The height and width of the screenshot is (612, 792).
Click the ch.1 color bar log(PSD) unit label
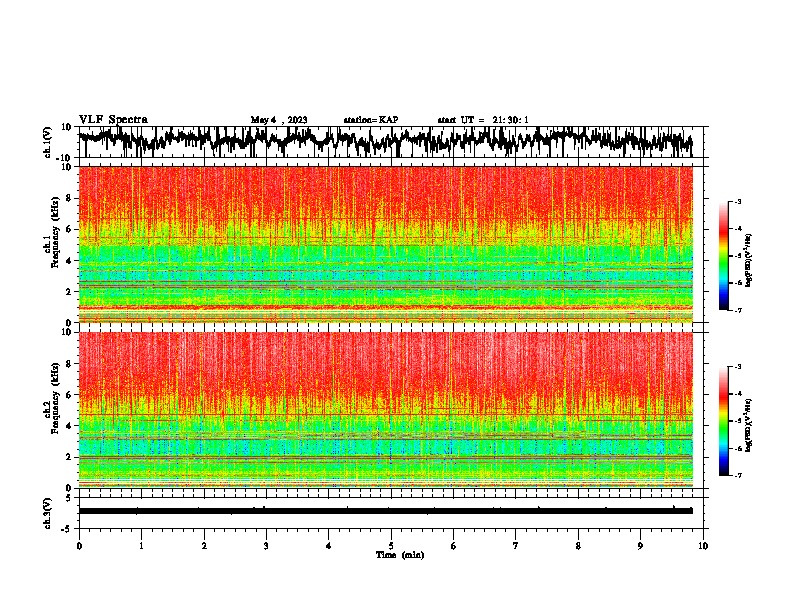pyautogui.click(x=749, y=260)
